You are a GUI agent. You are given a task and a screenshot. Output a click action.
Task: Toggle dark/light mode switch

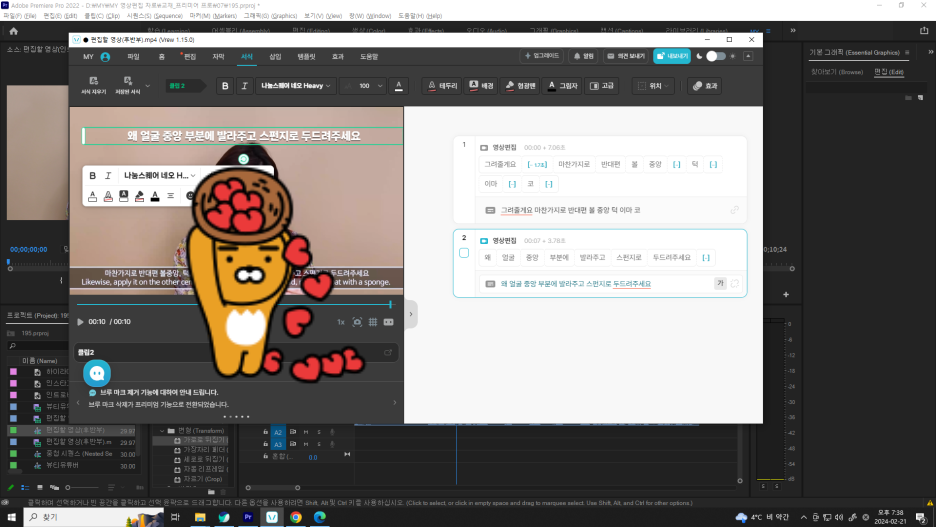click(715, 56)
